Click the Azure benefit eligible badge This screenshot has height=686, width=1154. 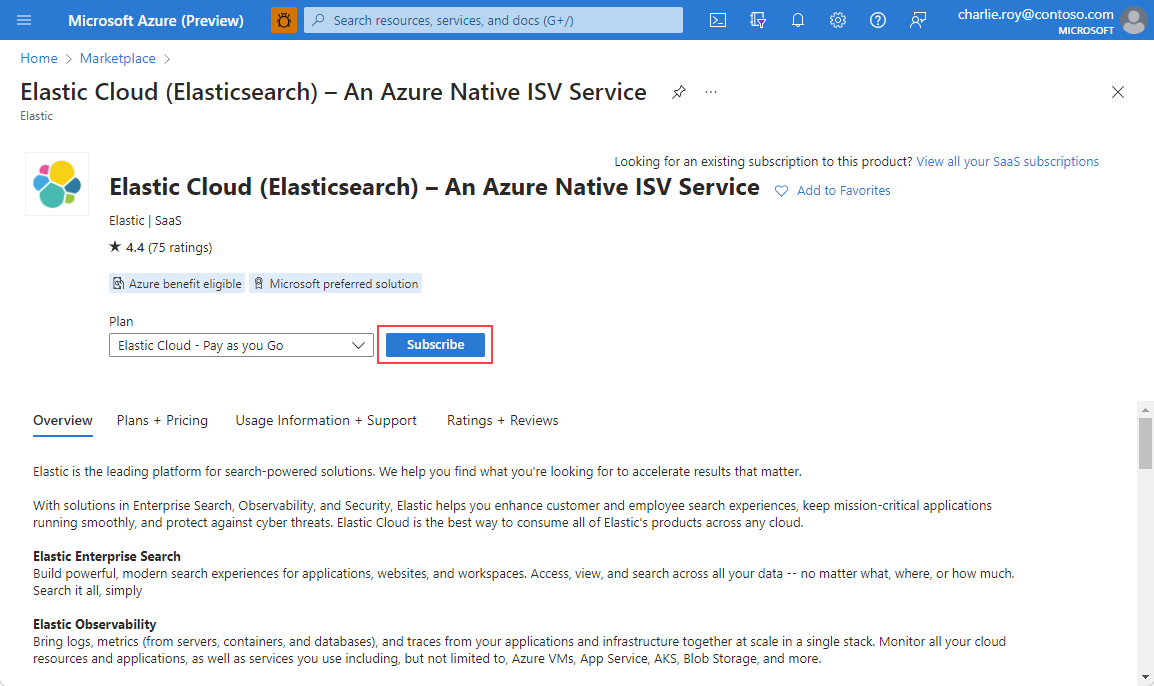pyautogui.click(x=177, y=283)
